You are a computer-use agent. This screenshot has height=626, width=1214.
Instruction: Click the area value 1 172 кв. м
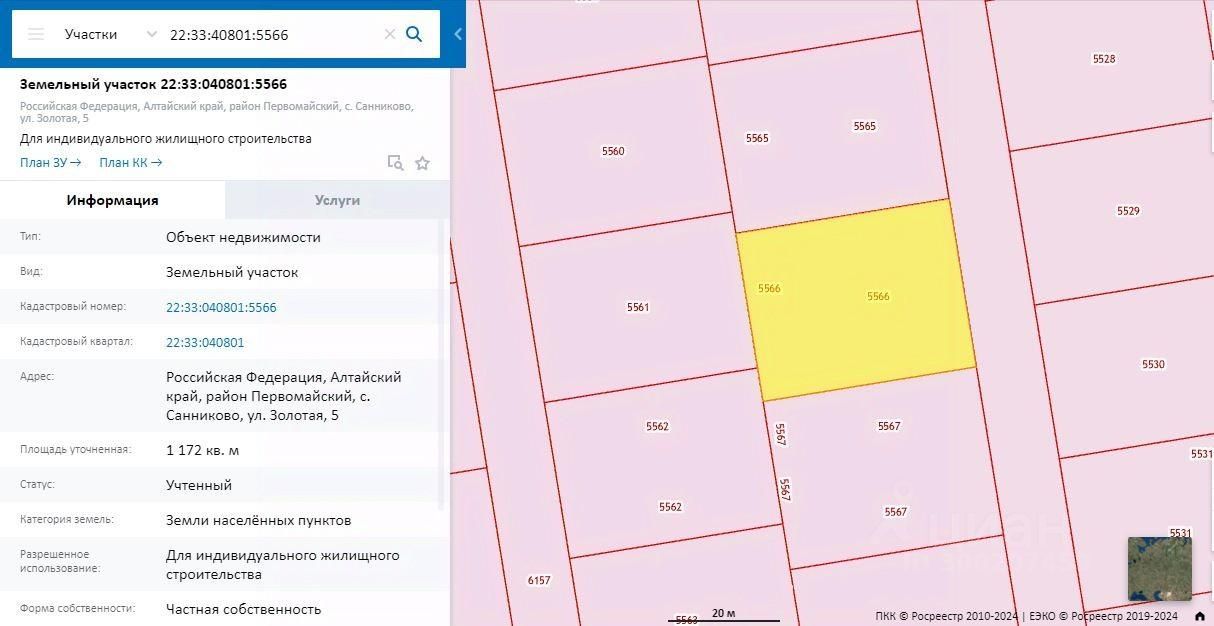(202, 450)
